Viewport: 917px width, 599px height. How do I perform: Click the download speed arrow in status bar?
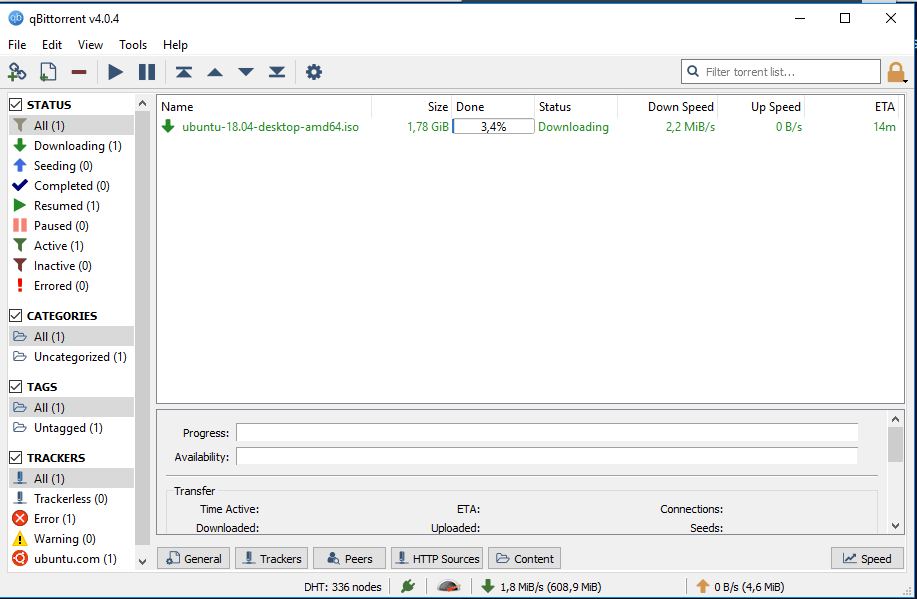[x=488, y=586]
